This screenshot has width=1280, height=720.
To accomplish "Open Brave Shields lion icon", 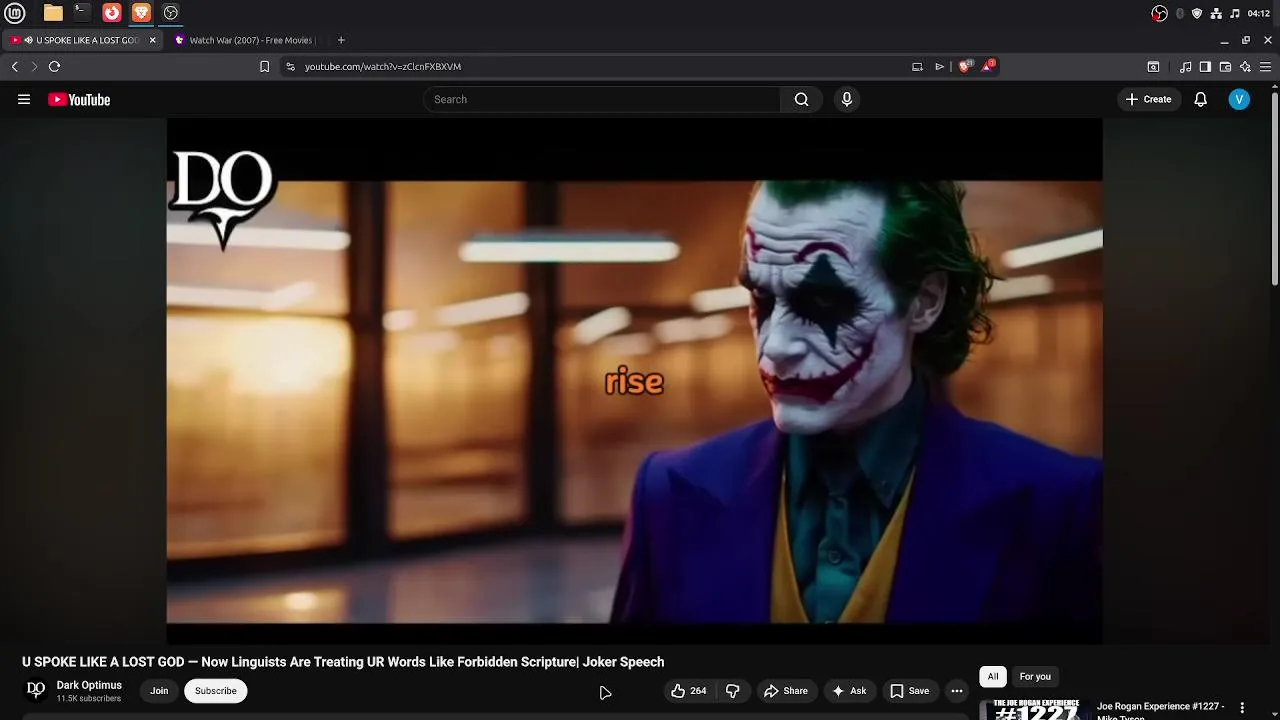I will click(965, 66).
